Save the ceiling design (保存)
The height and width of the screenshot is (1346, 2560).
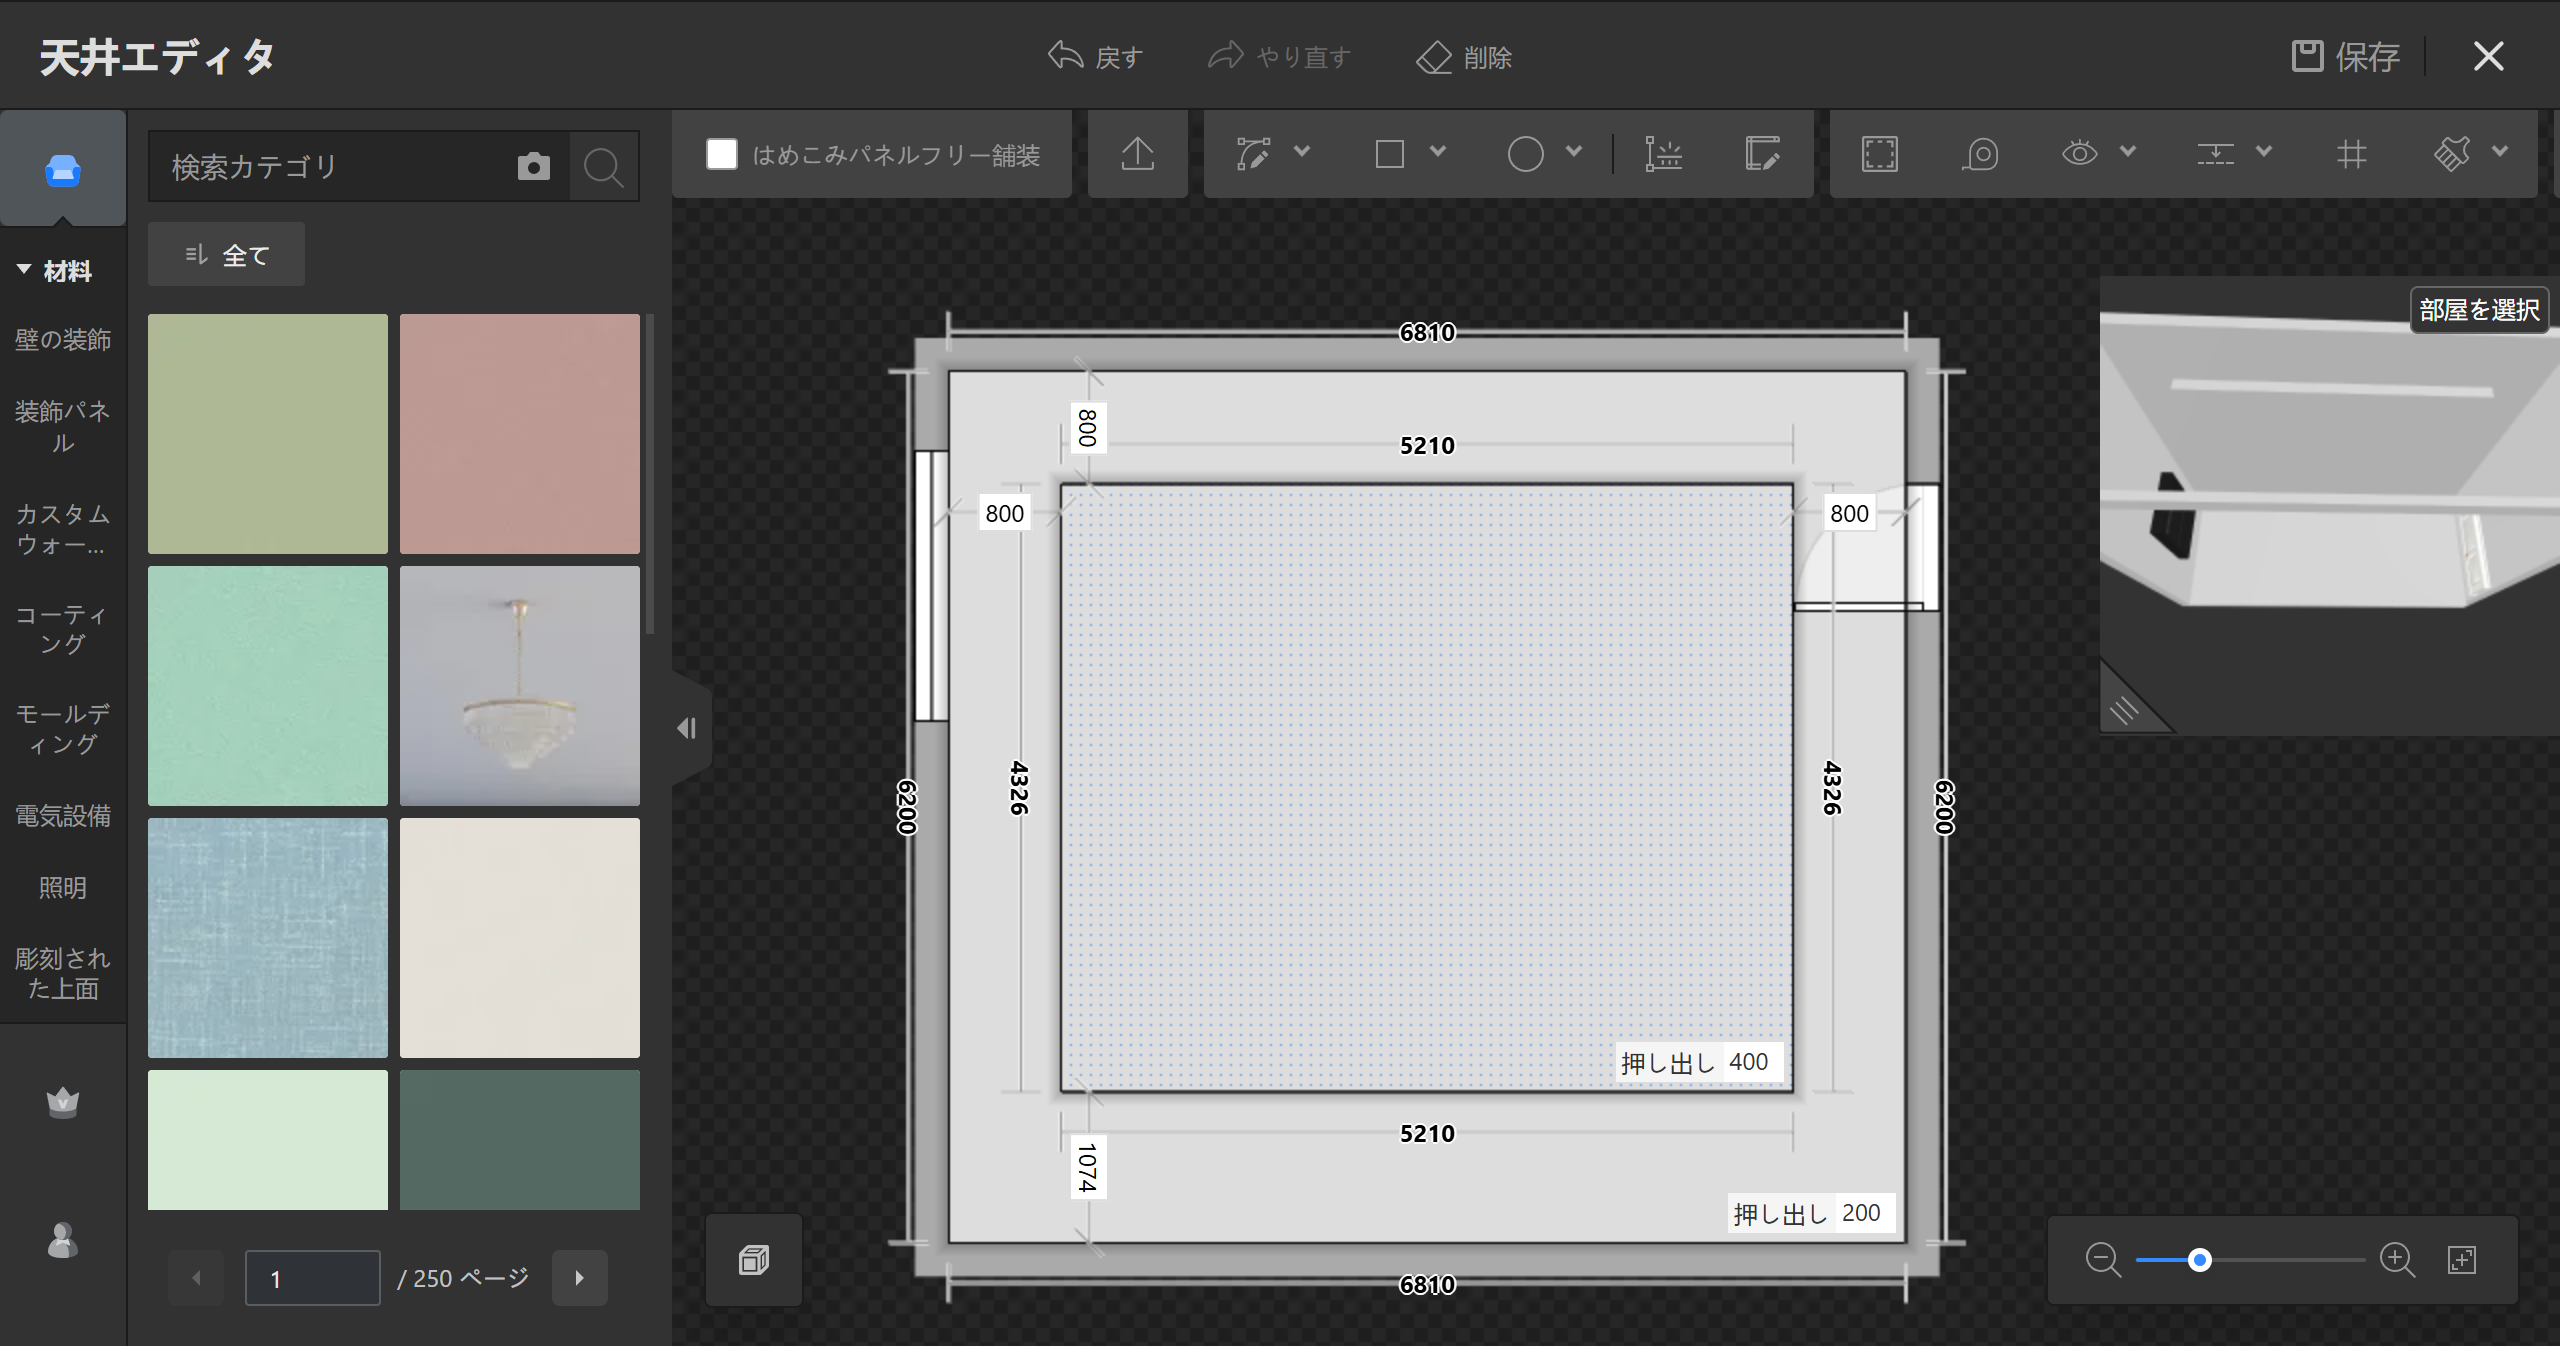click(x=2345, y=56)
